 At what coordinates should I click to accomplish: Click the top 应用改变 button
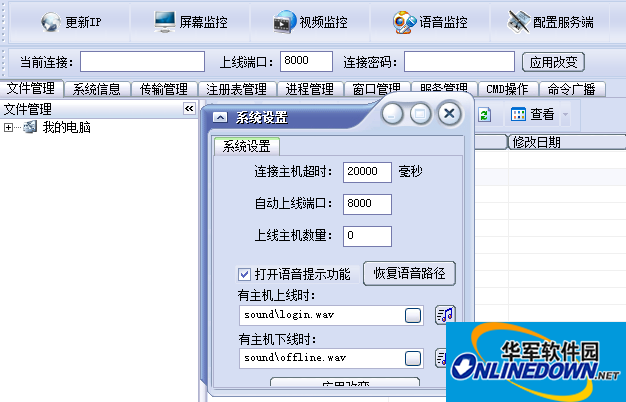point(553,62)
